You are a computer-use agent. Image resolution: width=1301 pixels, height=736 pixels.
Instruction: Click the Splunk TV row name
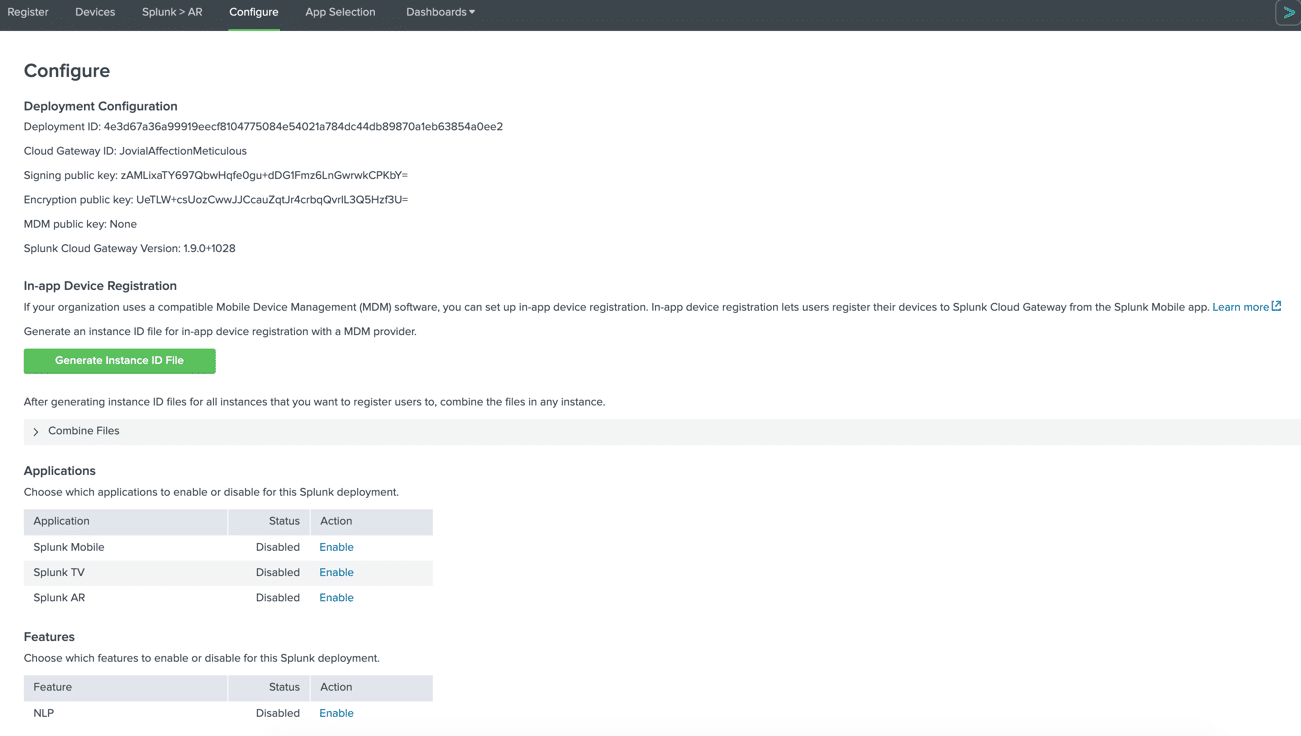(x=59, y=573)
